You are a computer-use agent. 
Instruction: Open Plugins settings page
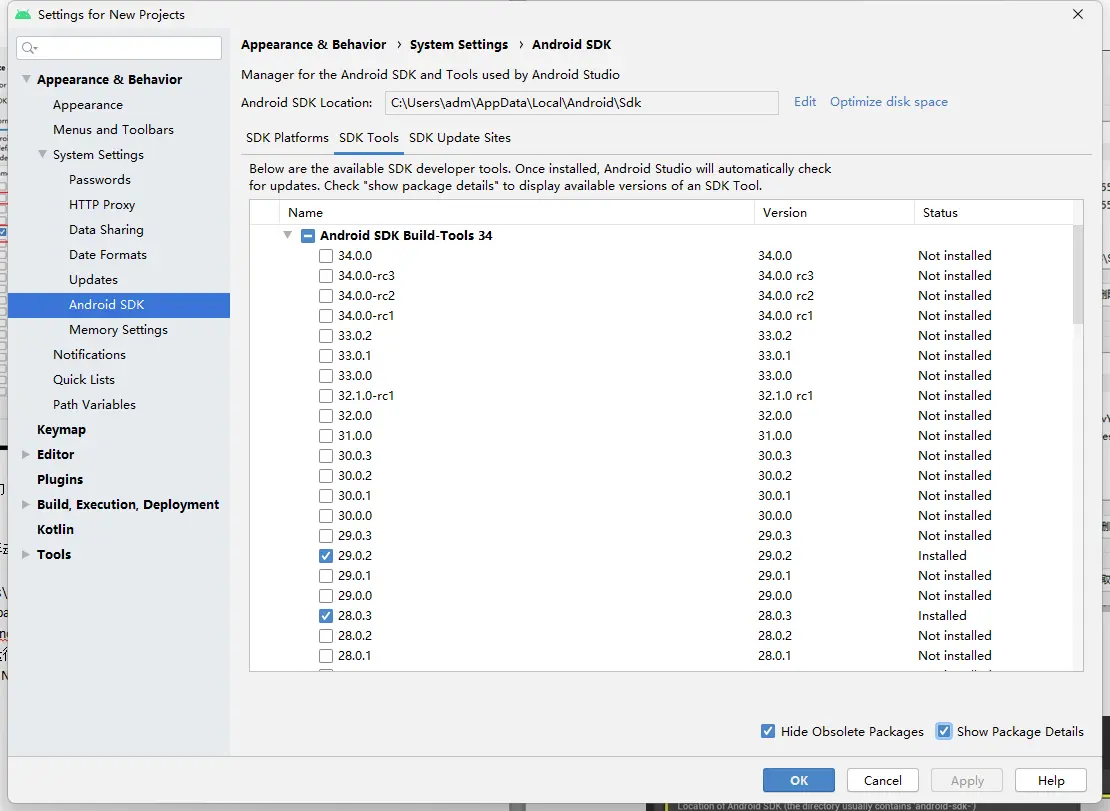click(x=59, y=480)
